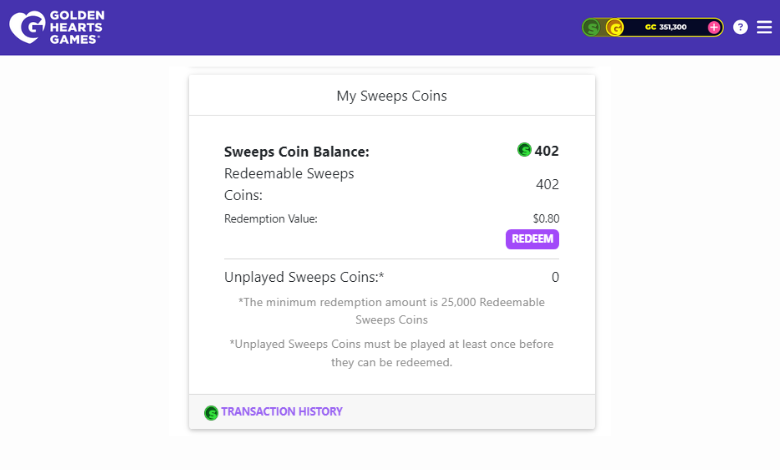Click the Unplayed Sweeps Coins label
Screen dimensions: 780x470
point(304,277)
